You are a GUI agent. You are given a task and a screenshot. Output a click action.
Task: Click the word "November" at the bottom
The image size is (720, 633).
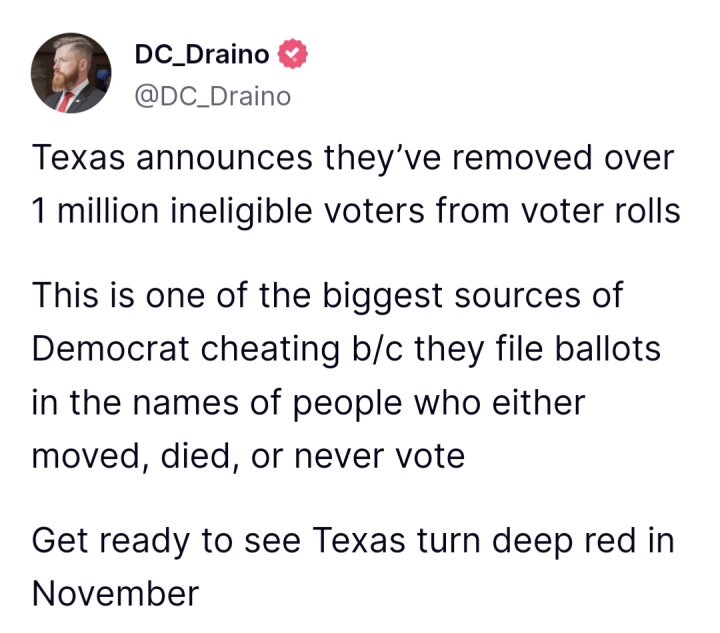pyautogui.click(x=115, y=594)
